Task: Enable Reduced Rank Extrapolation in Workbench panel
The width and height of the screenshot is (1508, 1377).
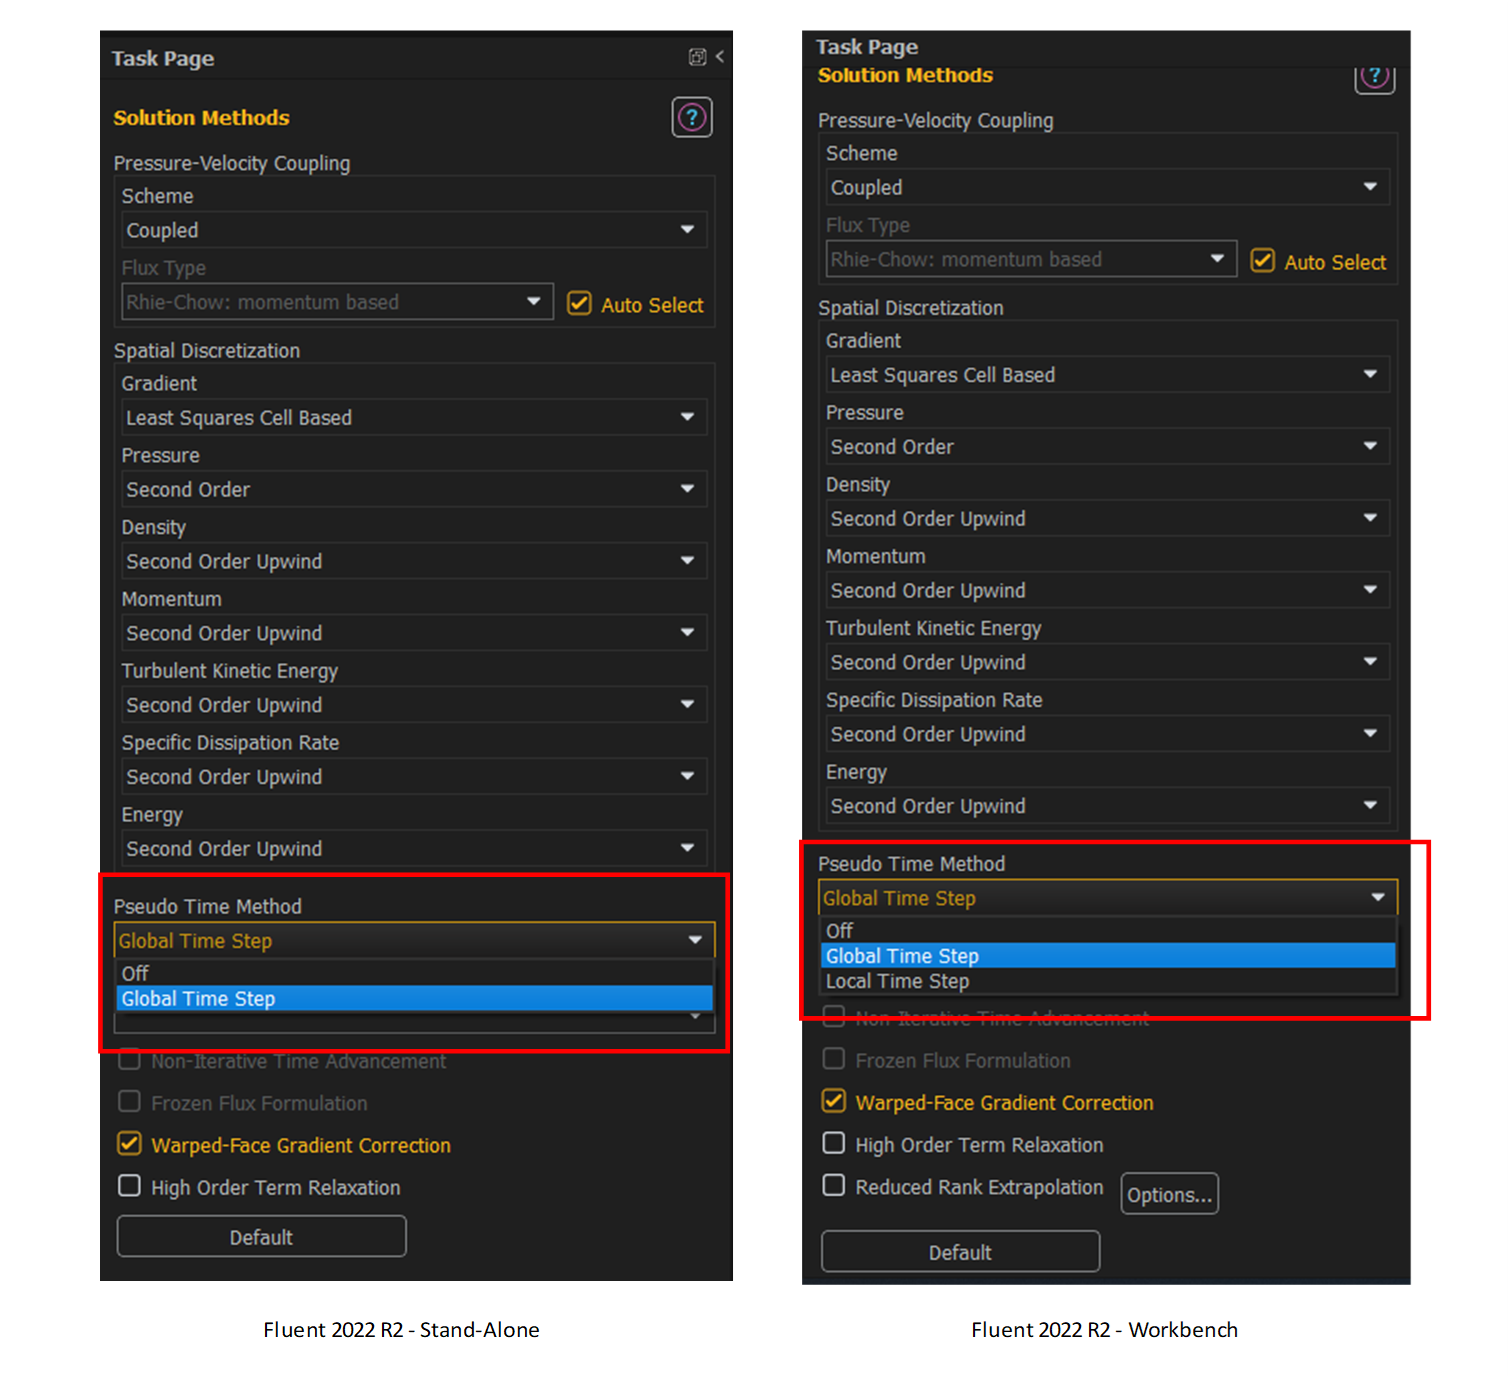Action: coord(834,1185)
